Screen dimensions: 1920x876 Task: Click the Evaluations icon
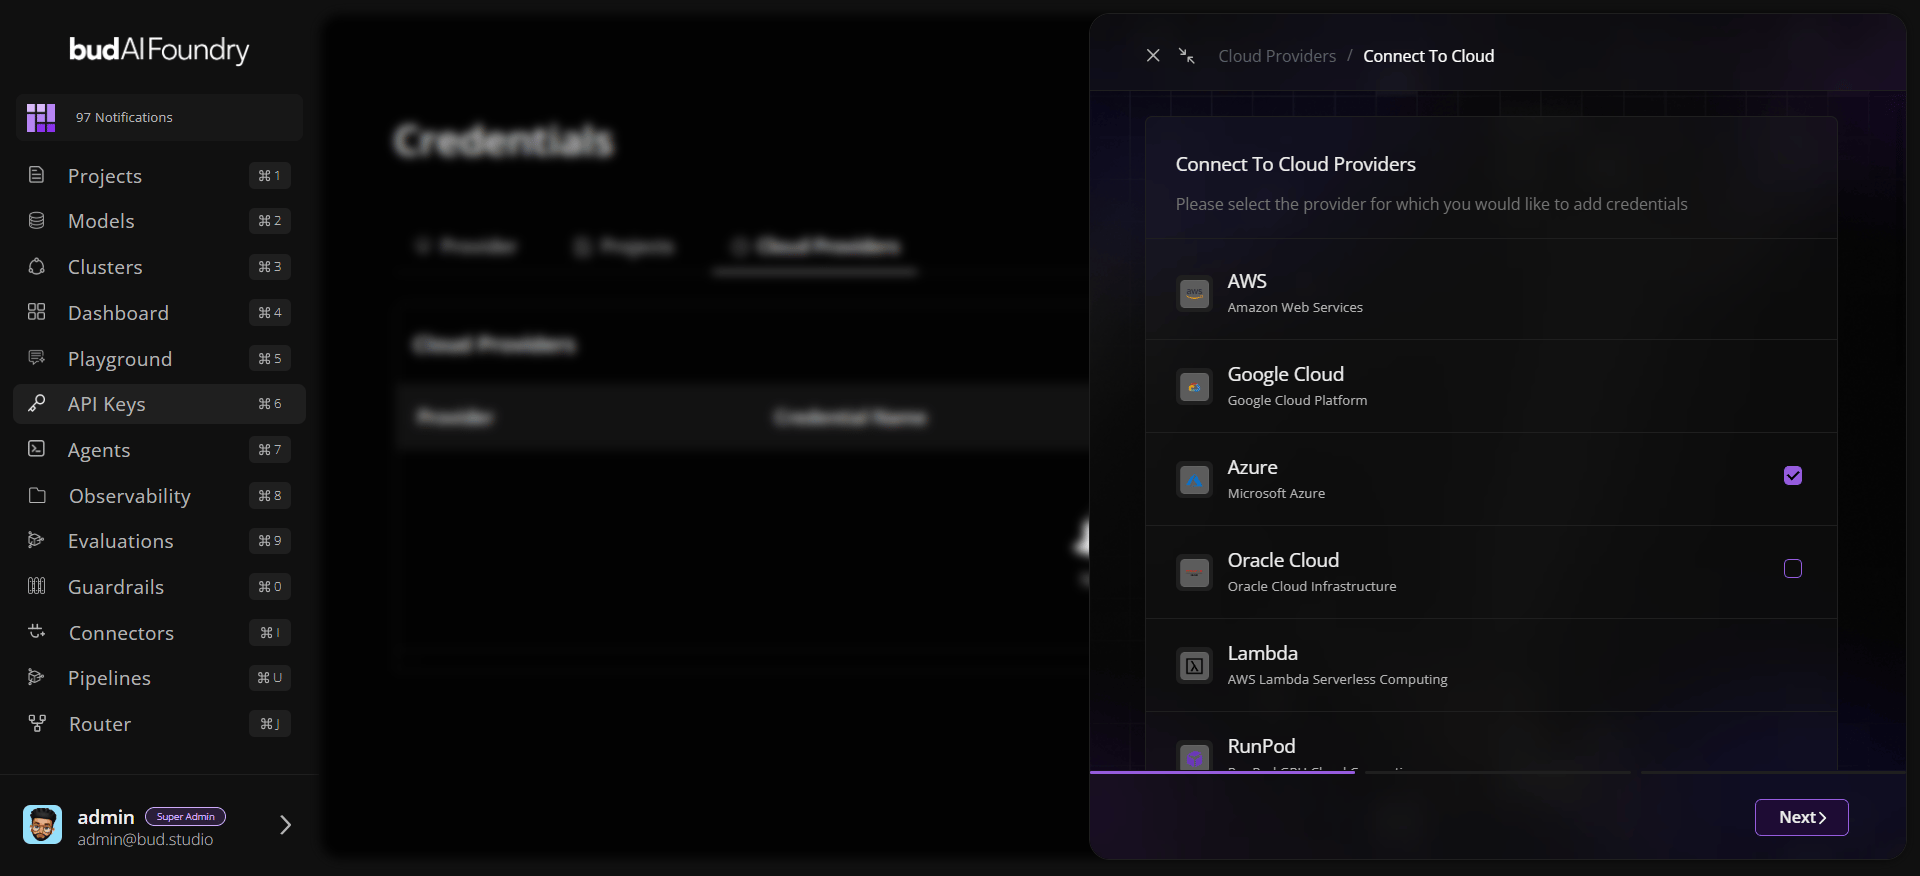tap(36, 540)
